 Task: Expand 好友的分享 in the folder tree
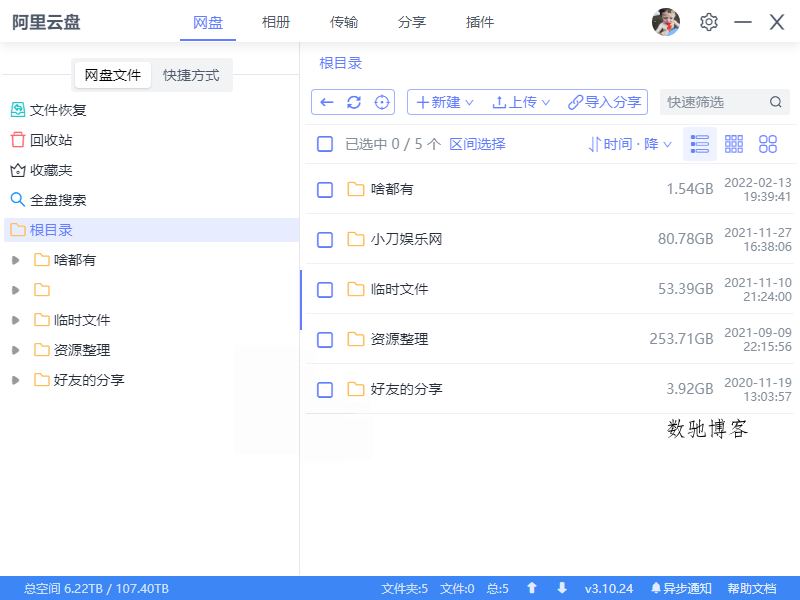[16, 380]
